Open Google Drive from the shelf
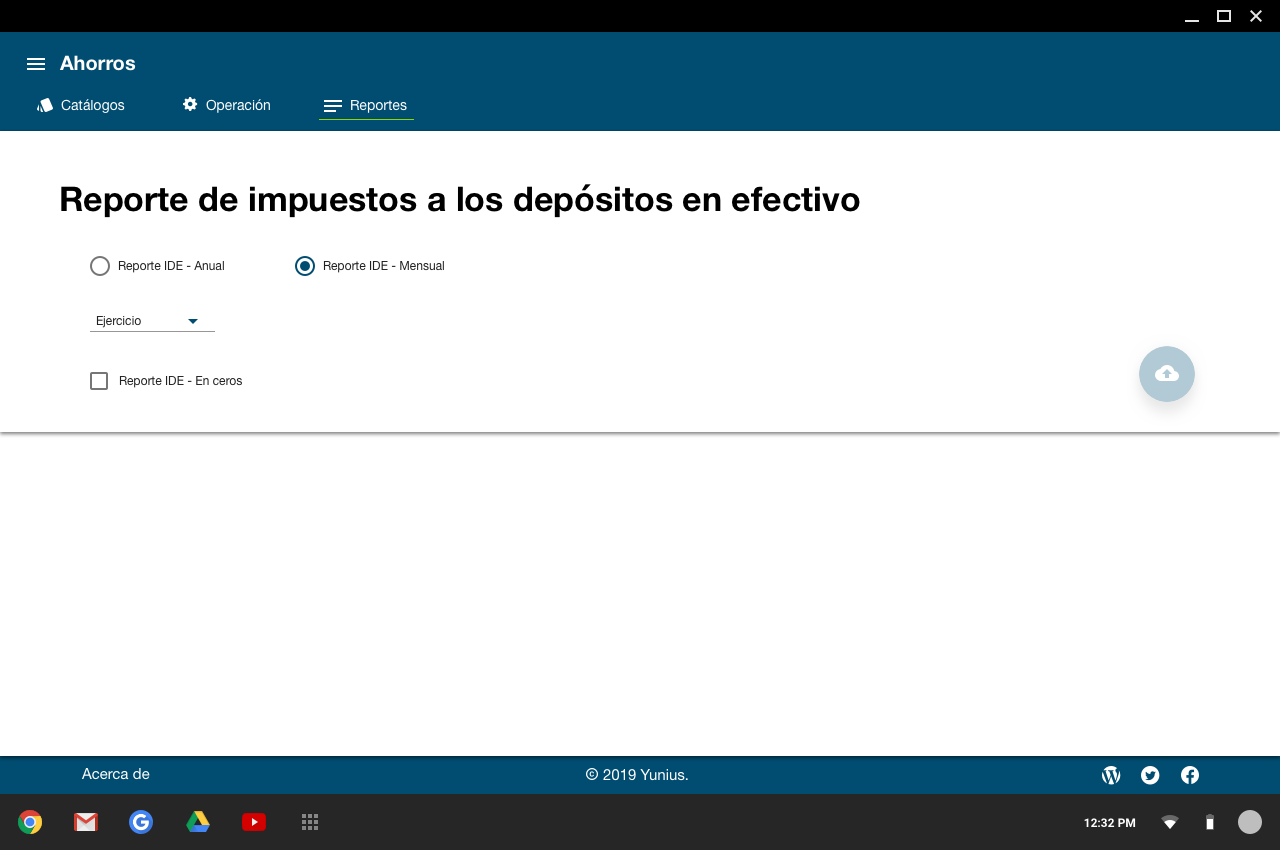Image resolution: width=1280 pixels, height=850 pixels. click(x=198, y=822)
